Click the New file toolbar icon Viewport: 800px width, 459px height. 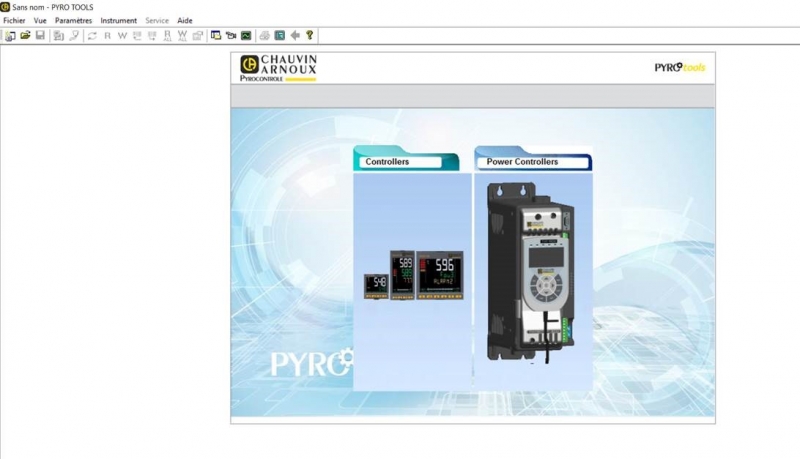tap(10, 36)
